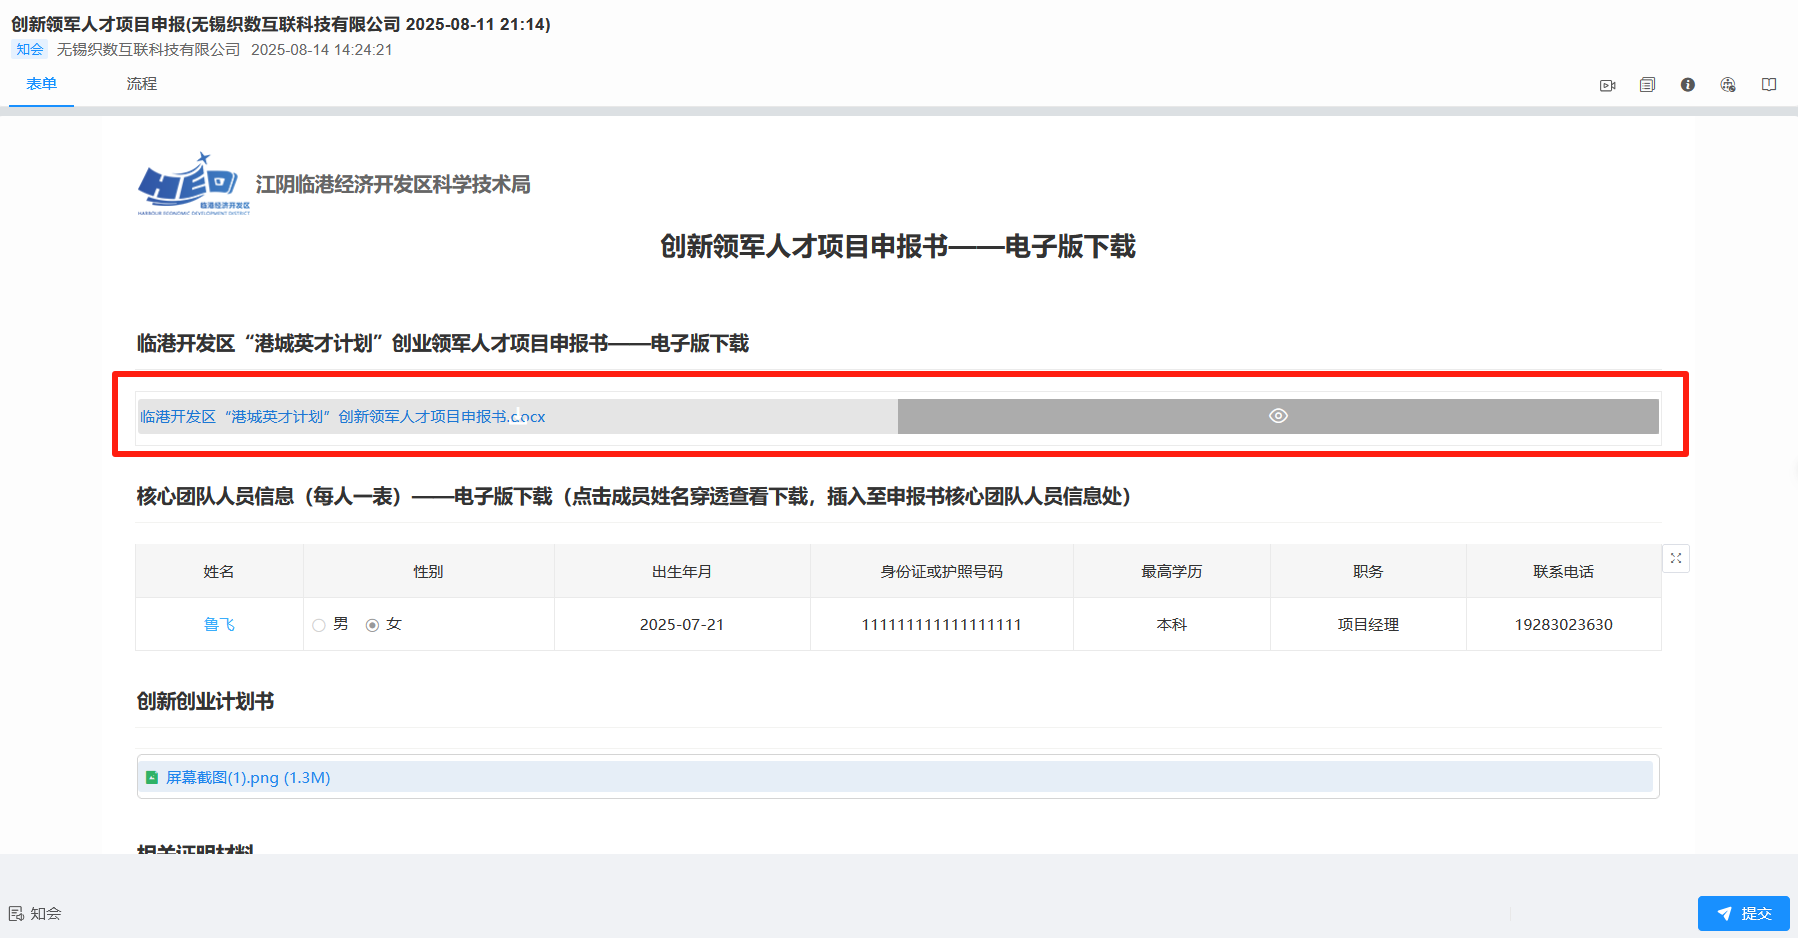
Task: Click the 江阴临港经济开发区 logo image
Action: pos(193,184)
